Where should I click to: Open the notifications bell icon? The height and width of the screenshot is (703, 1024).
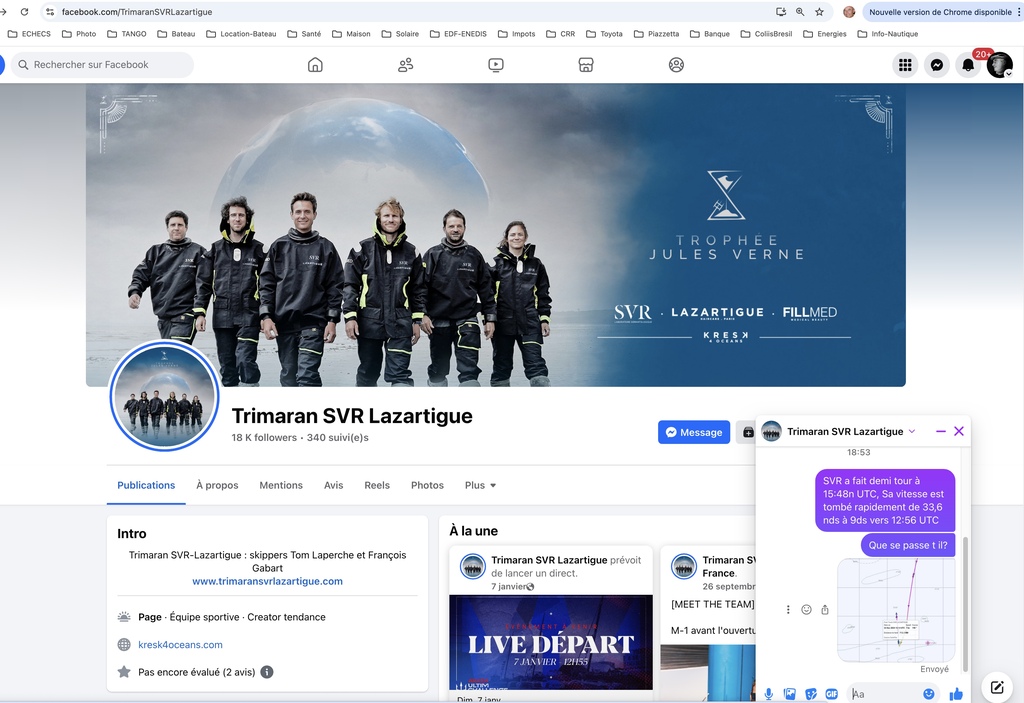coord(968,65)
